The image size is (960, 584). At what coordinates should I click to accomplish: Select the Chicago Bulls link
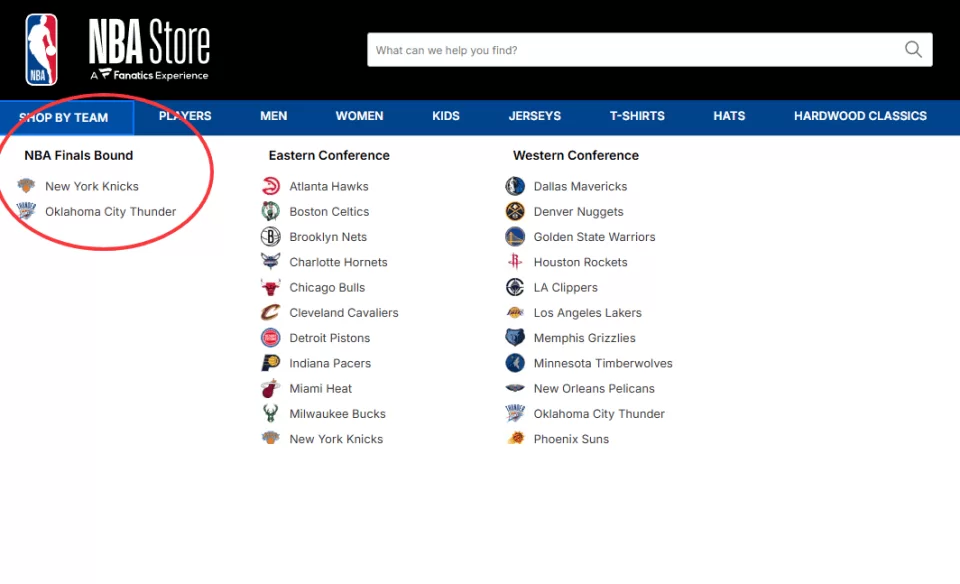[327, 288]
